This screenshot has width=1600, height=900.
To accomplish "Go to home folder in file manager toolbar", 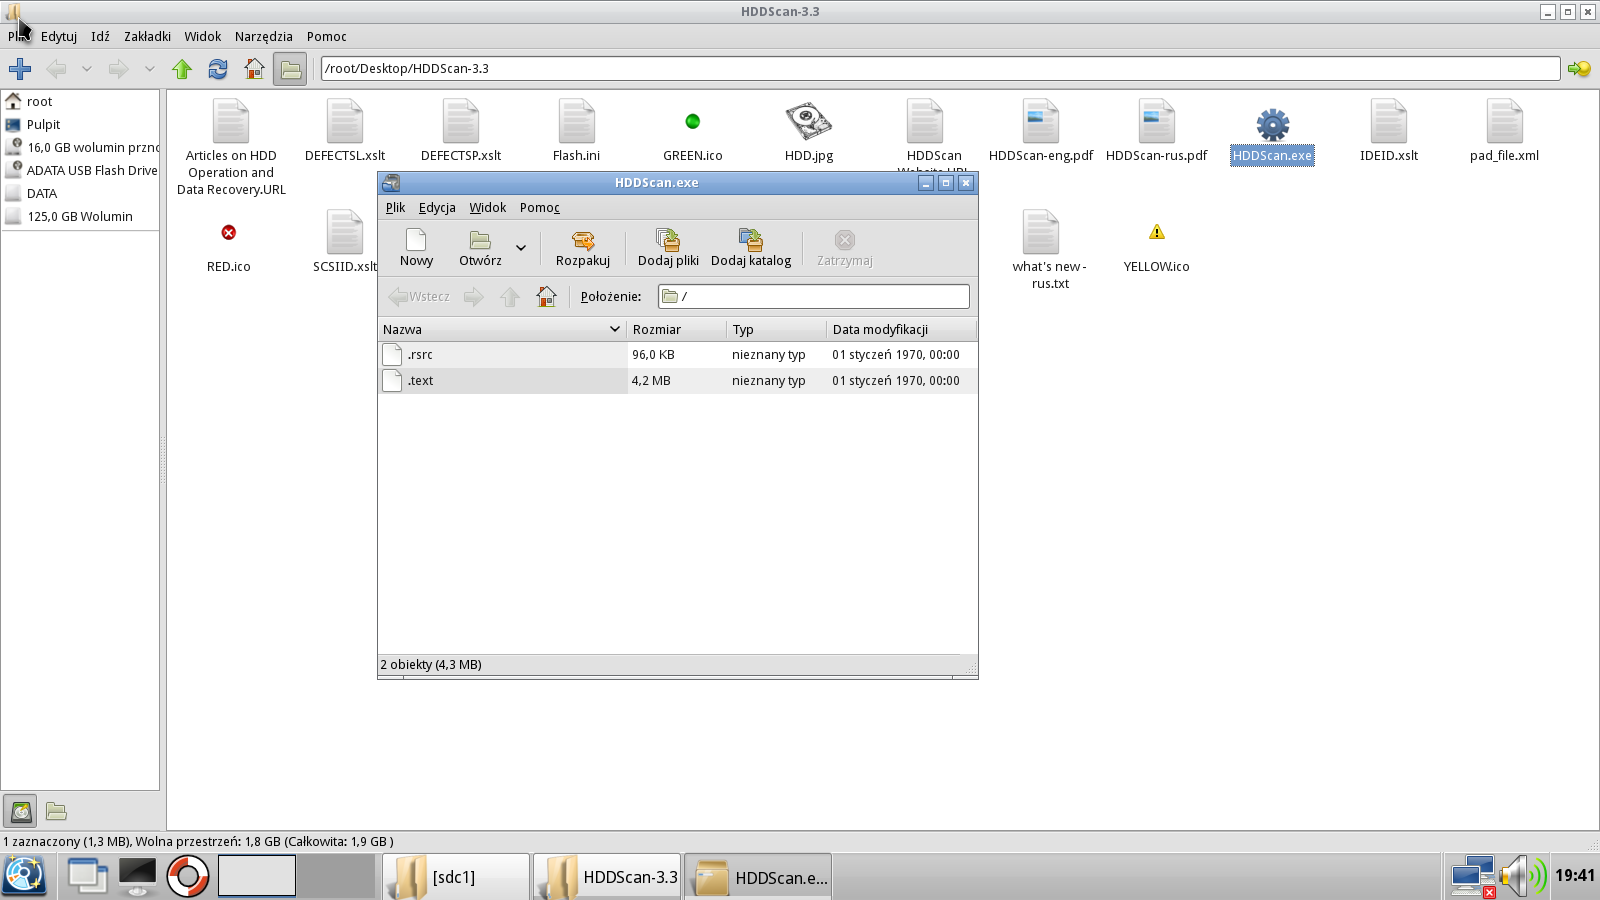I will [254, 69].
